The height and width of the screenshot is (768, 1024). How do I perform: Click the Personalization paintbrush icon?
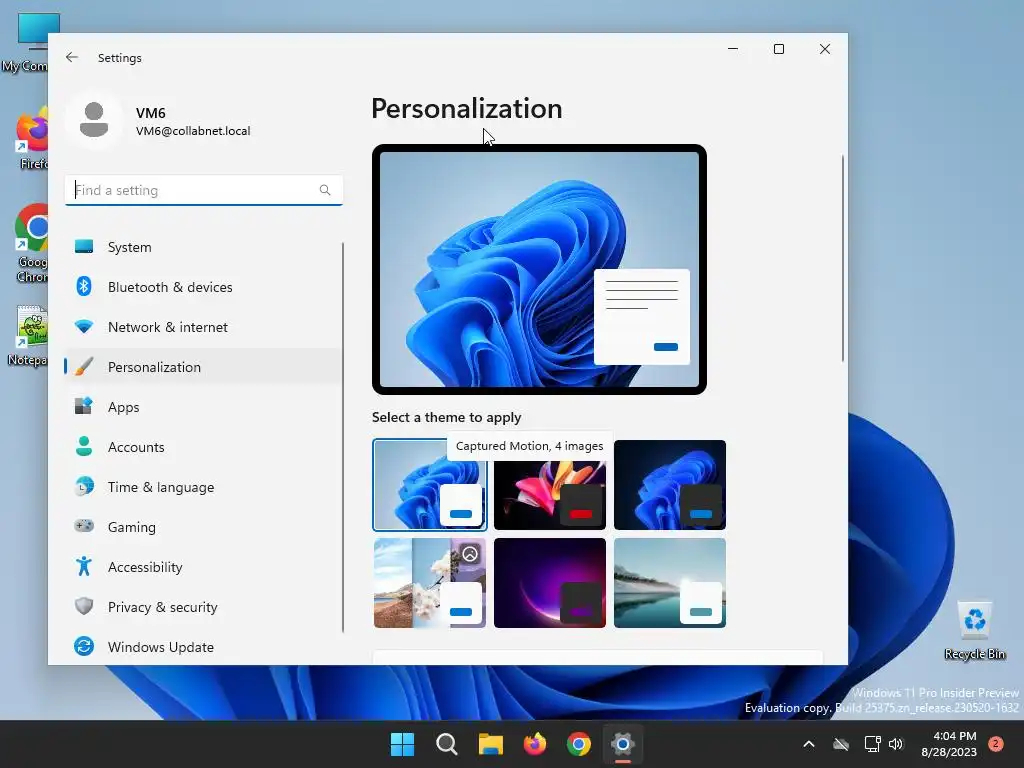click(x=84, y=366)
